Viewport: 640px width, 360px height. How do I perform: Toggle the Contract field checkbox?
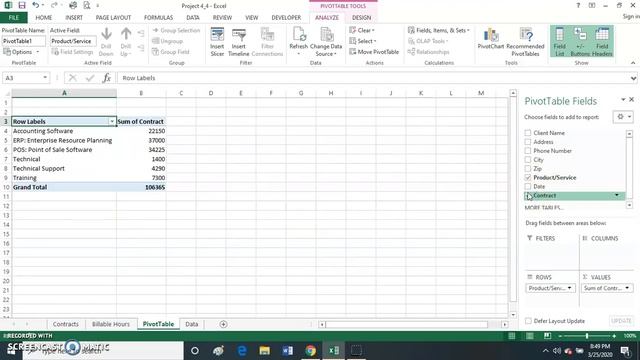(x=528, y=196)
